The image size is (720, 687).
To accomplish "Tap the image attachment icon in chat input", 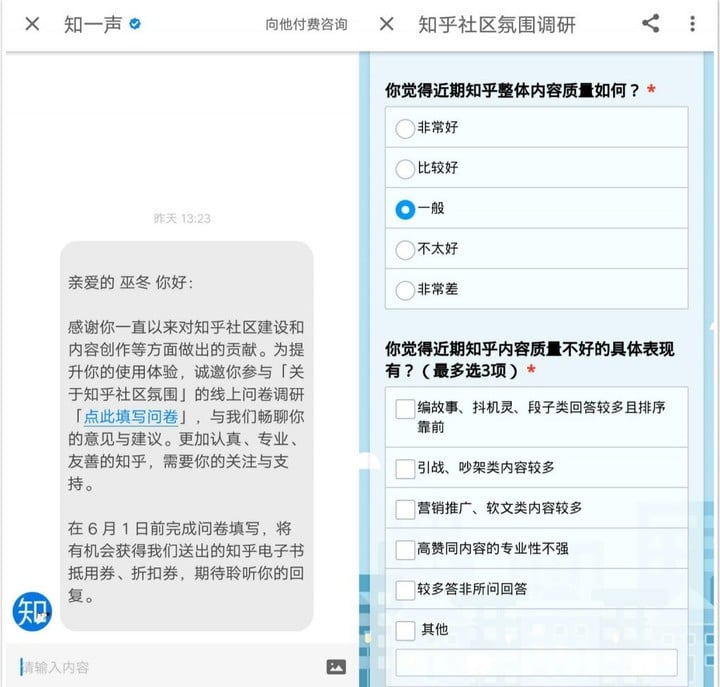I will point(336,667).
